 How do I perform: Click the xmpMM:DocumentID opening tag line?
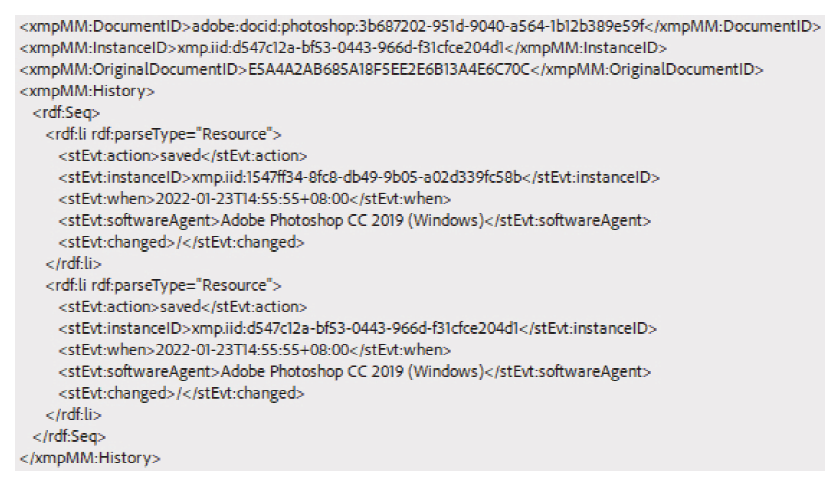[421, 26]
